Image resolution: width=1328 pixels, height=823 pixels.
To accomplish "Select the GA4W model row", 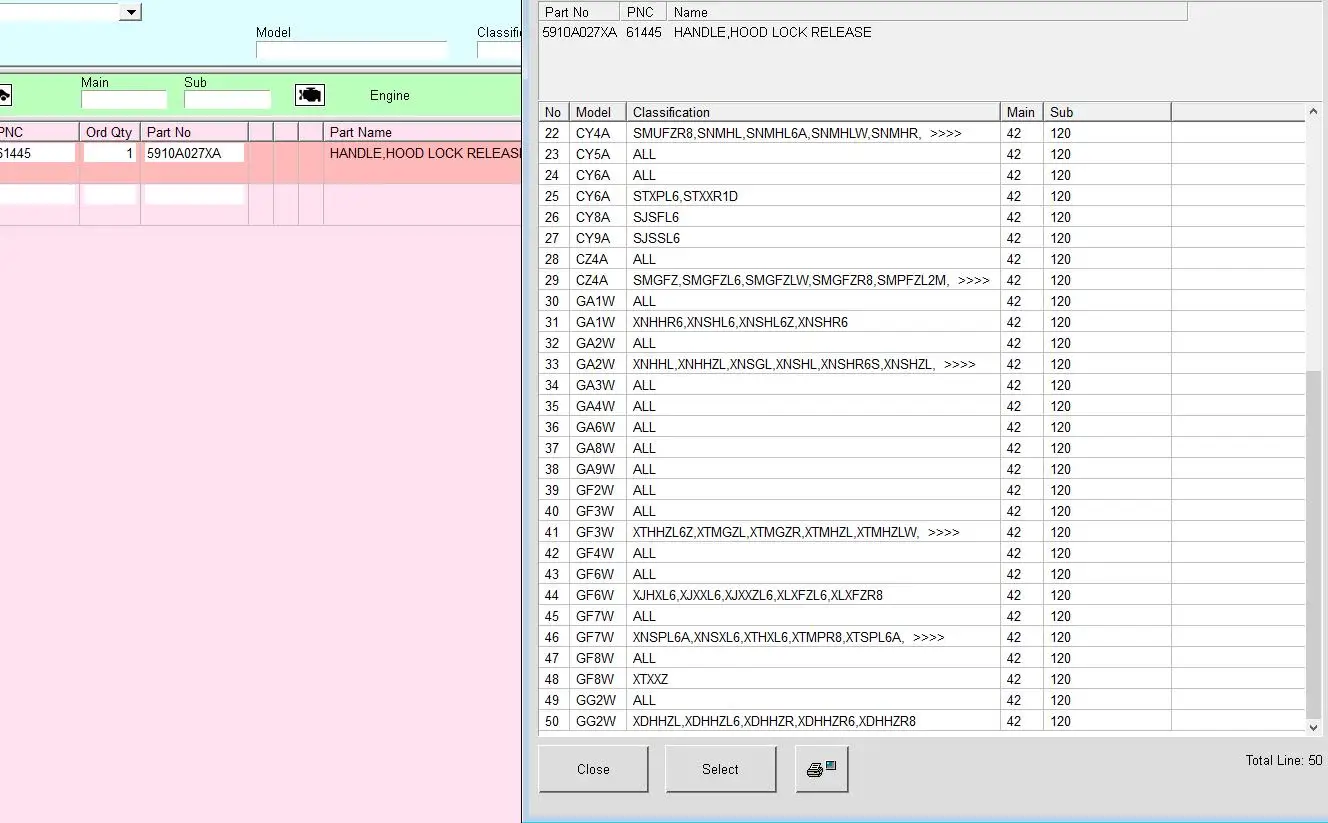I will click(x=922, y=406).
